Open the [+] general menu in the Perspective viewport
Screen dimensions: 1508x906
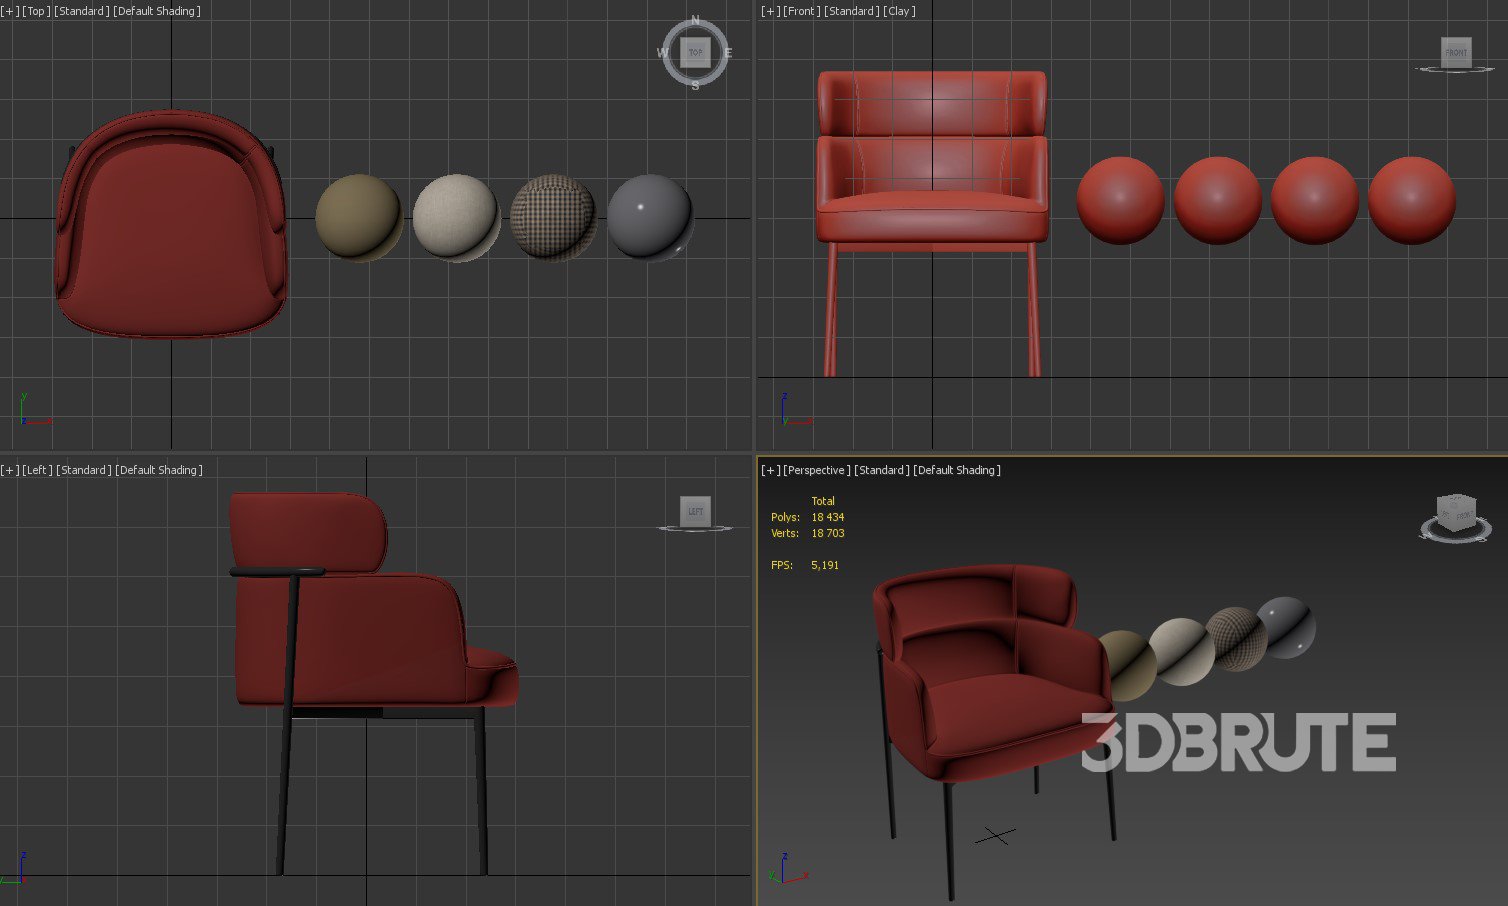[x=770, y=470]
